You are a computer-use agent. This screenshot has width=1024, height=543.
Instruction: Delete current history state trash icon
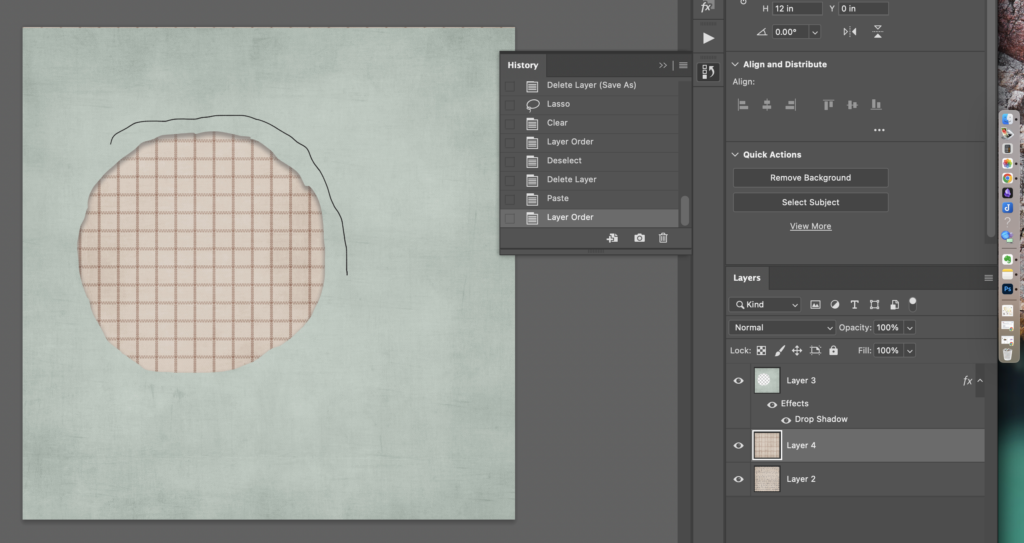point(663,239)
